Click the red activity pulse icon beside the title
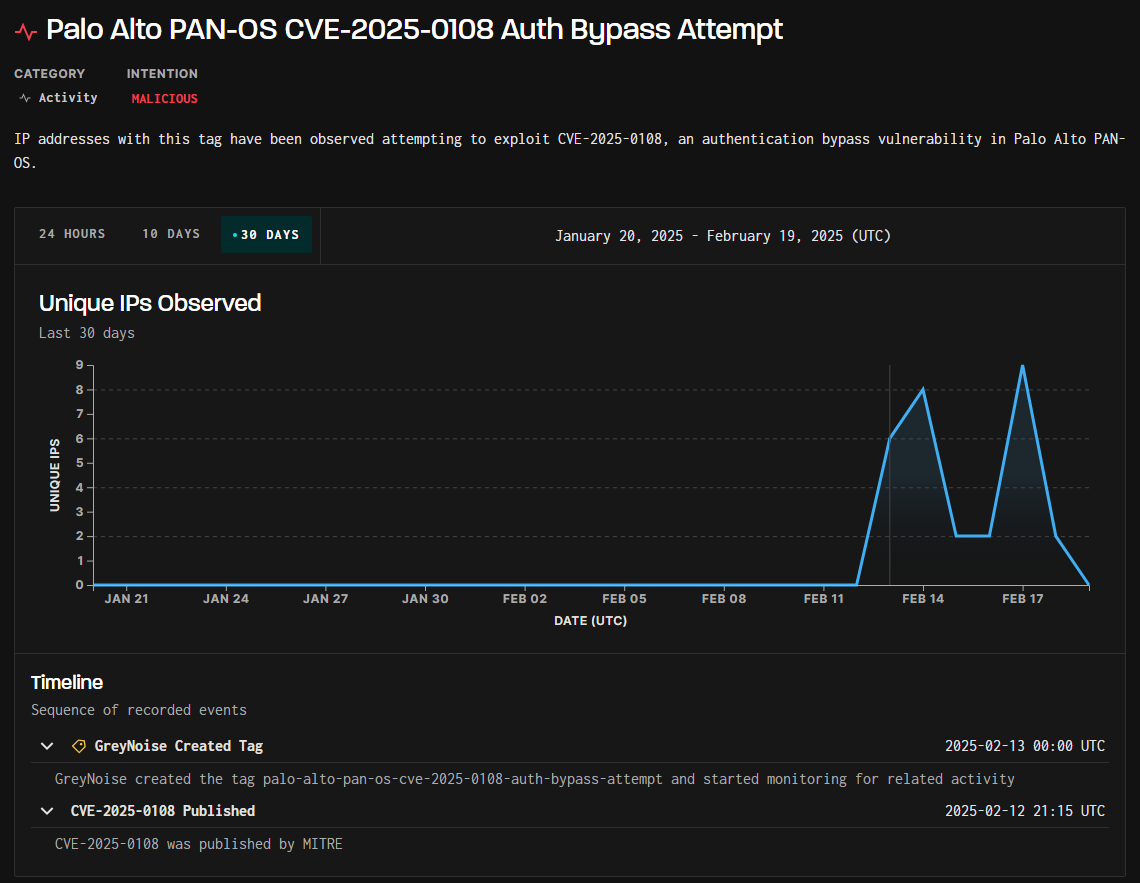Screen dimensions: 1140x883 point(26,31)
